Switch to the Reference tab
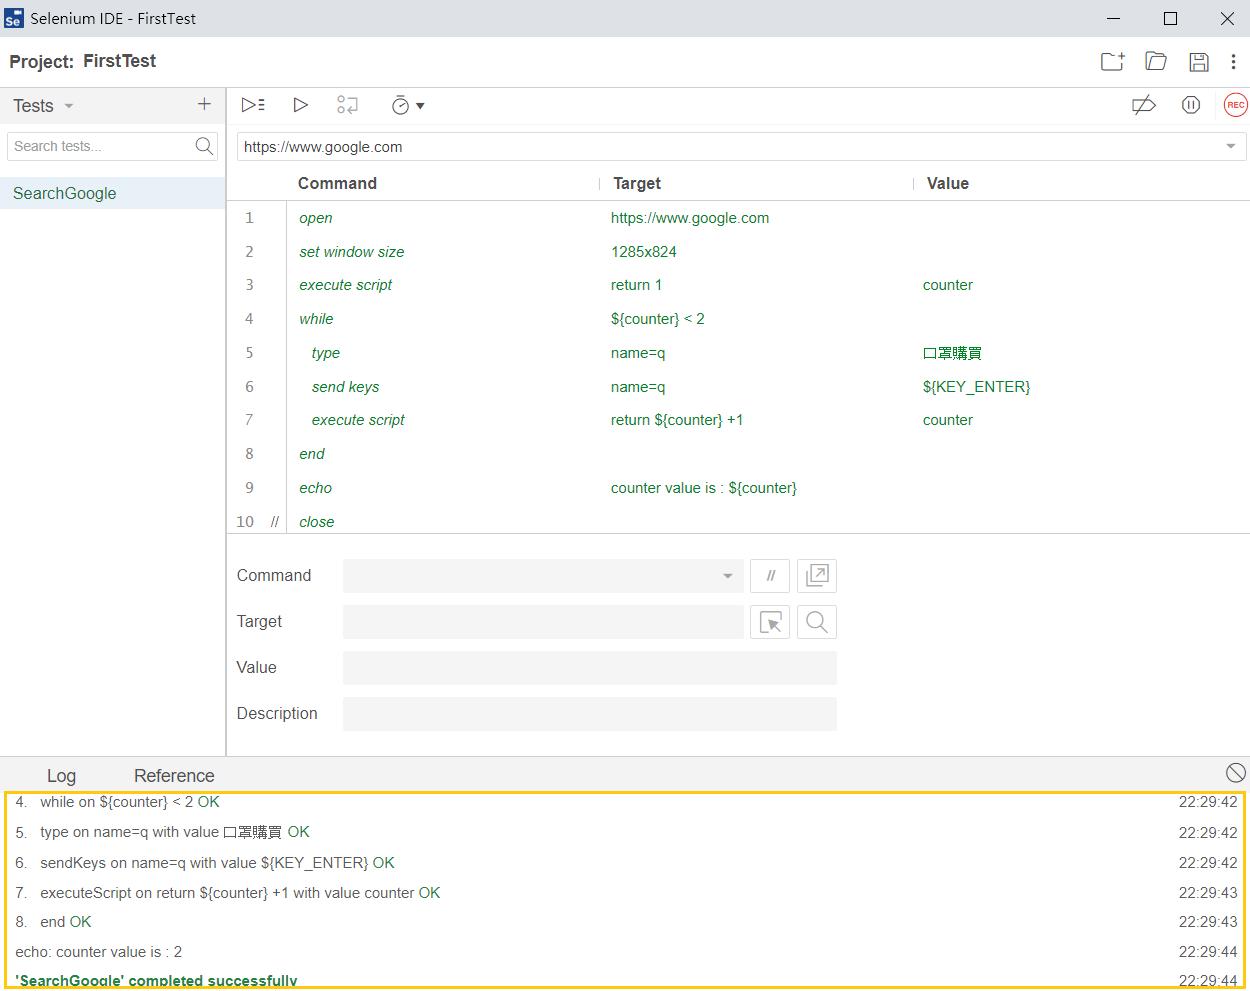The height and width of the screenshot is (991, 1250). pos(174,776)
